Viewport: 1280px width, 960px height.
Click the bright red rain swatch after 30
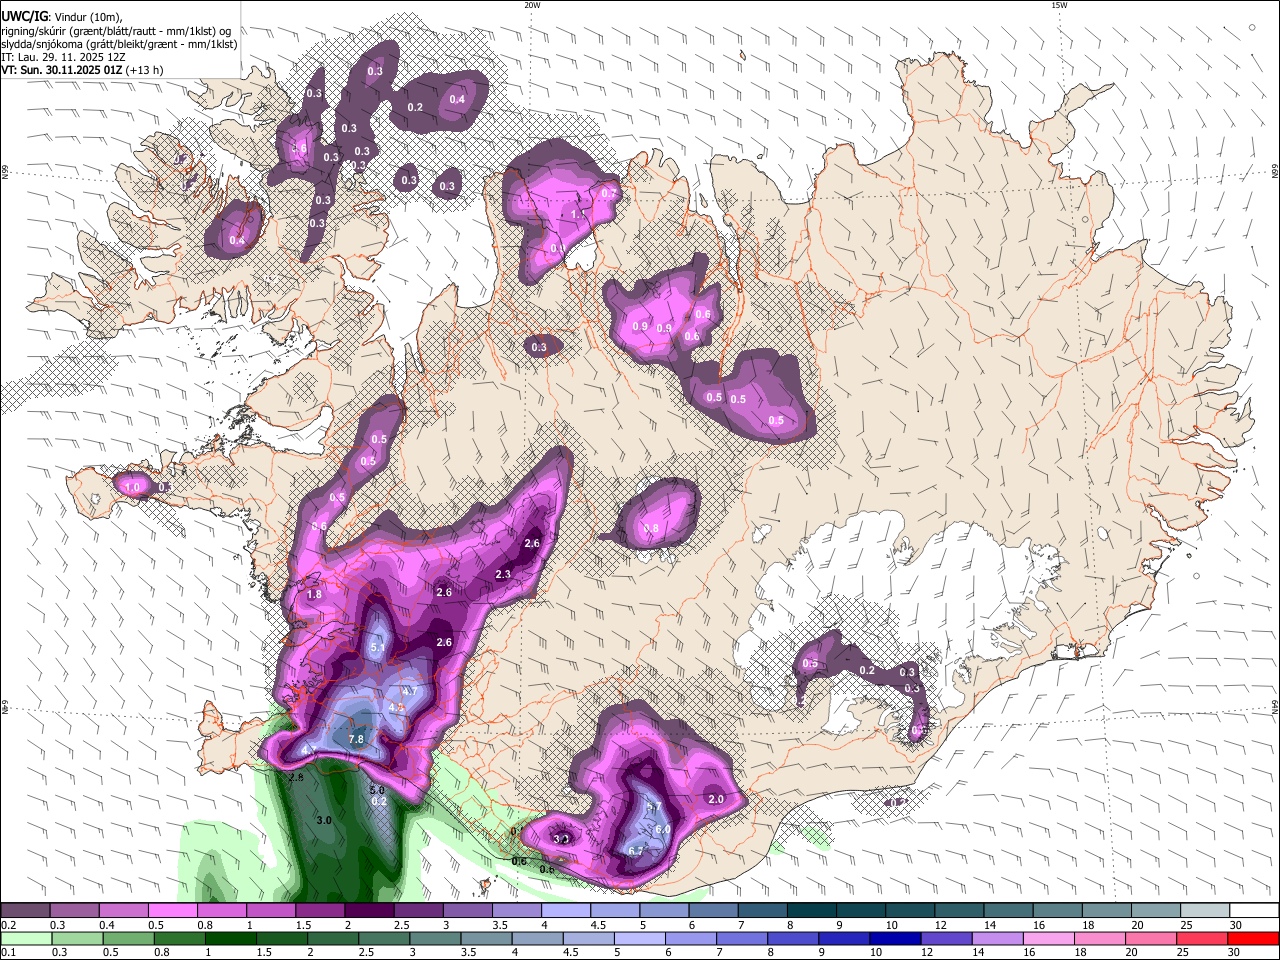[x=1254, y=938]
